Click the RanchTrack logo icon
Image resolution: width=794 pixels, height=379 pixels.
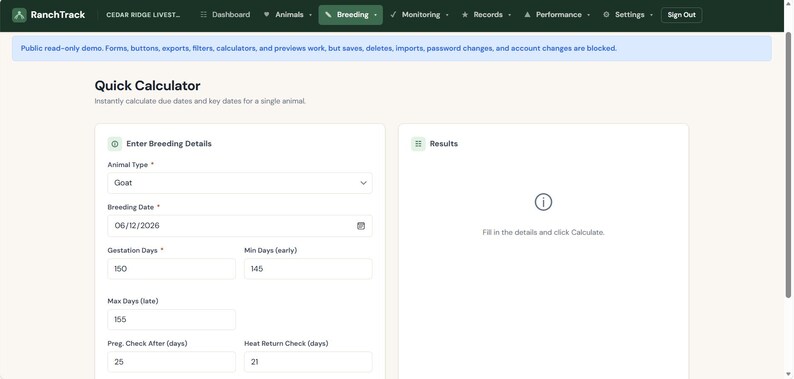[19, 15]
